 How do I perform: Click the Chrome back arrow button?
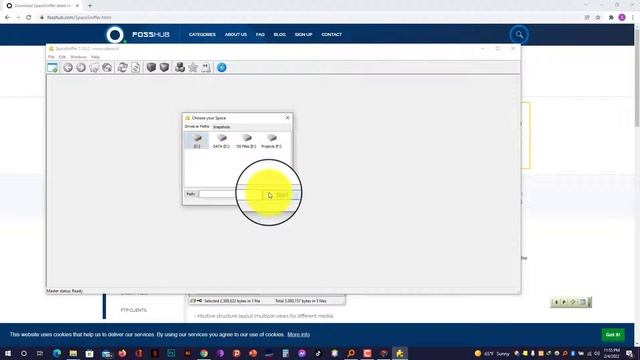(7, 18)
